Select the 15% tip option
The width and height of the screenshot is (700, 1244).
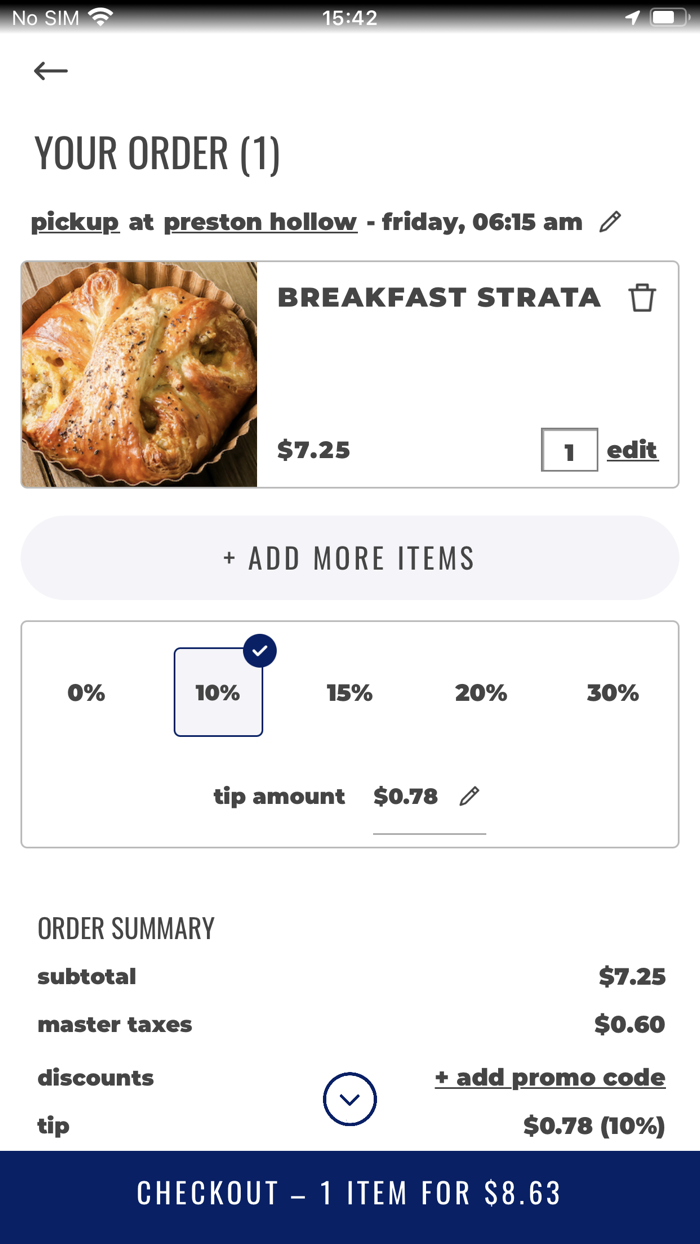[349, 693]
